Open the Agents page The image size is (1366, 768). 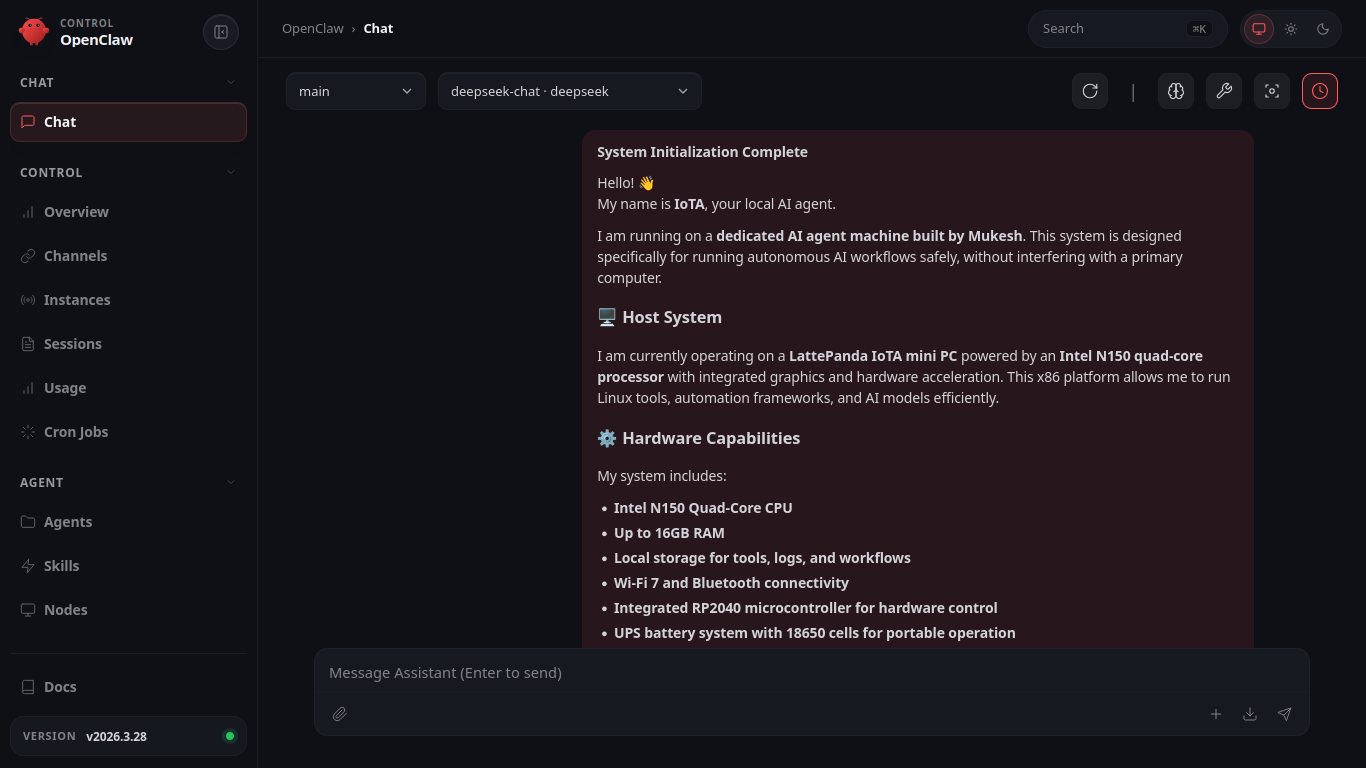pos(128,522)
